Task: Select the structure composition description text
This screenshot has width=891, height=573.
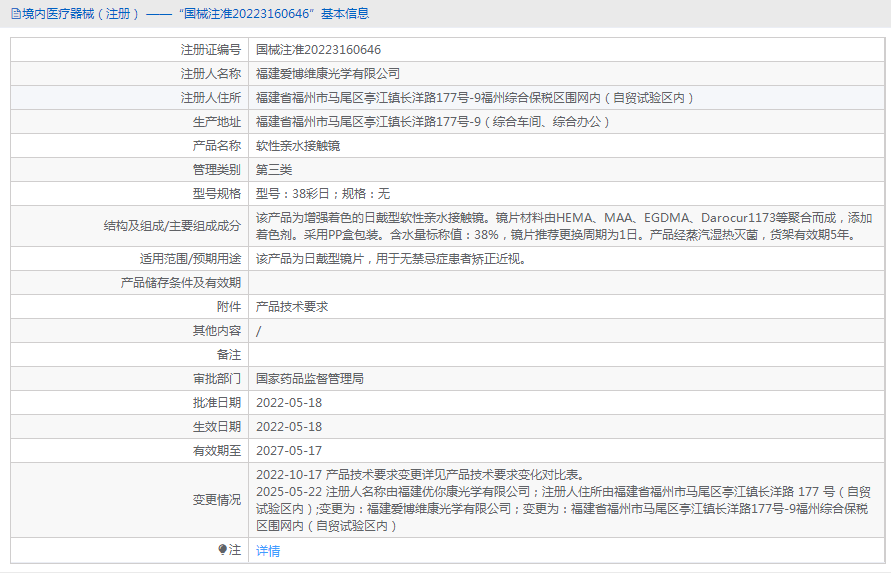Action: click(x=564, y=226)
